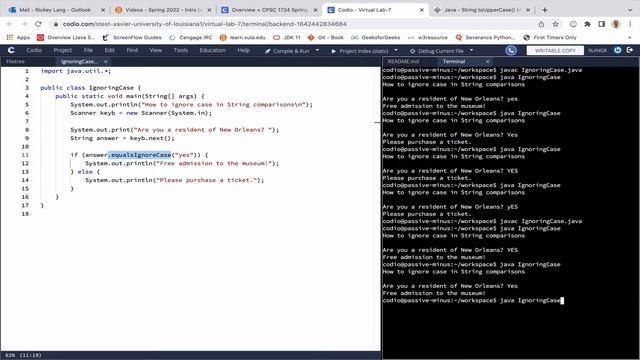The width and height of the screenshot is (640, 360).
Task: Open the File menu
Action: (88, 50)
